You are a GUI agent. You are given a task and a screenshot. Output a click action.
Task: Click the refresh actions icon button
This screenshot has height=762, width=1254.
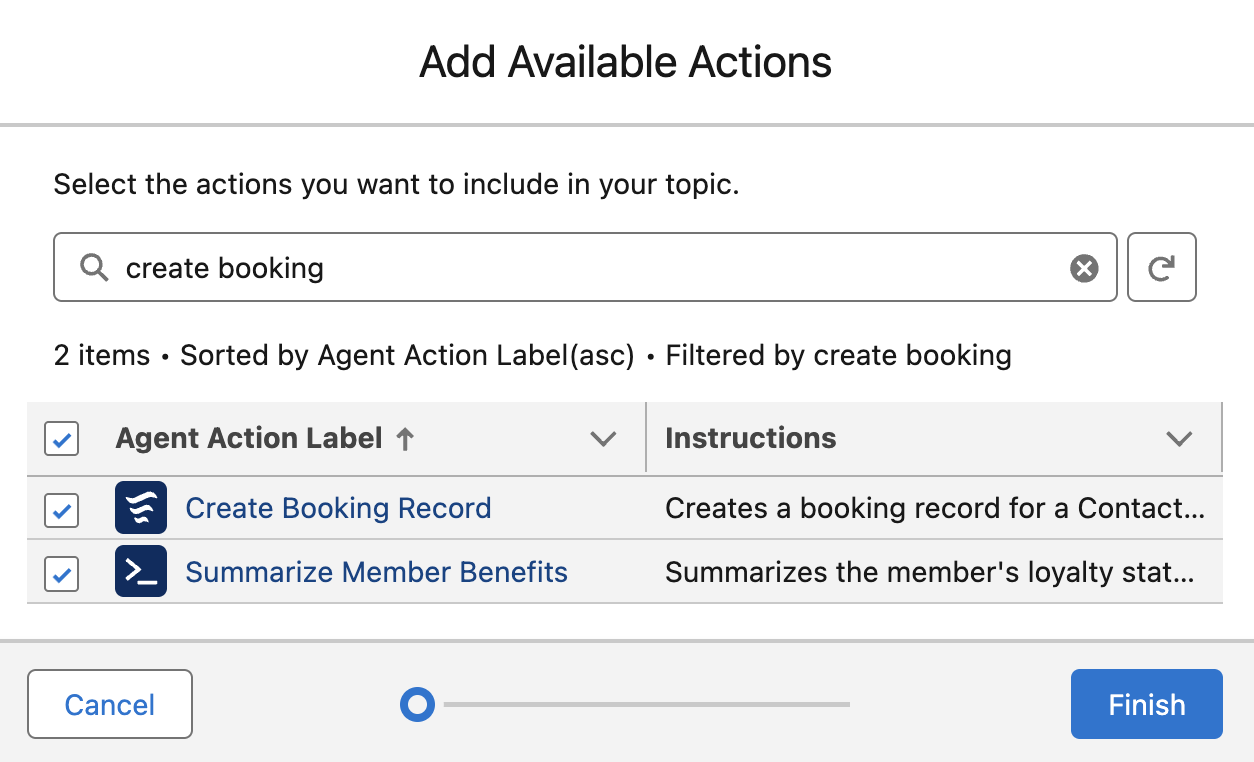coord(1161,268)
